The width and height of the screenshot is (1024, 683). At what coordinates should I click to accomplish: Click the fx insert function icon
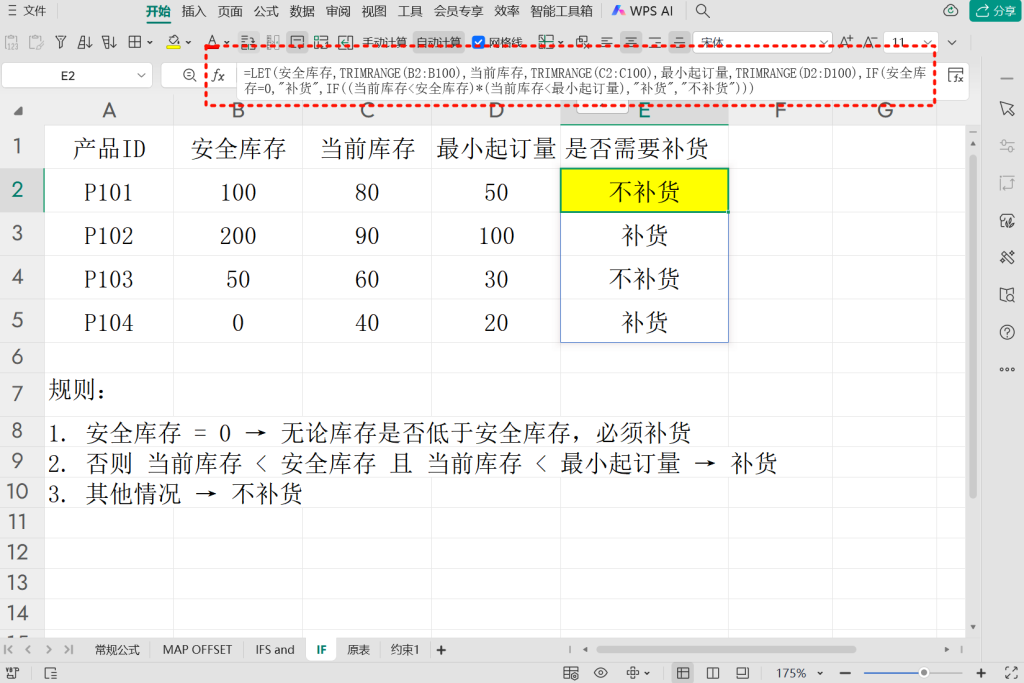click(219, 76)
